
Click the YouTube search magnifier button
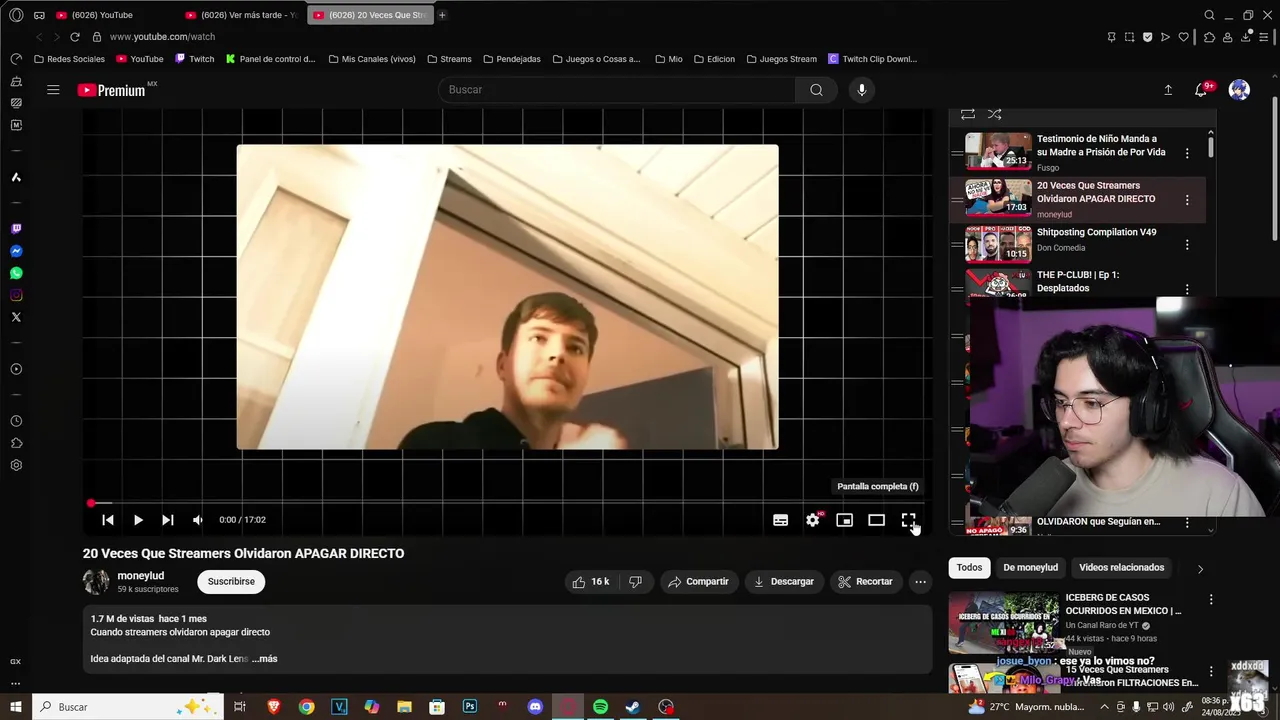817,90
